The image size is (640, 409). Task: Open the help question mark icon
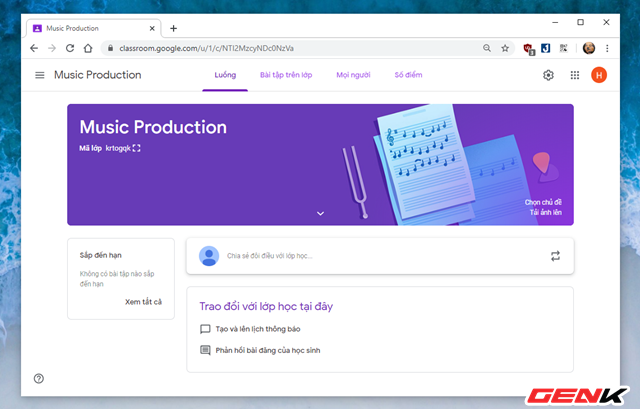coord(39,378)
